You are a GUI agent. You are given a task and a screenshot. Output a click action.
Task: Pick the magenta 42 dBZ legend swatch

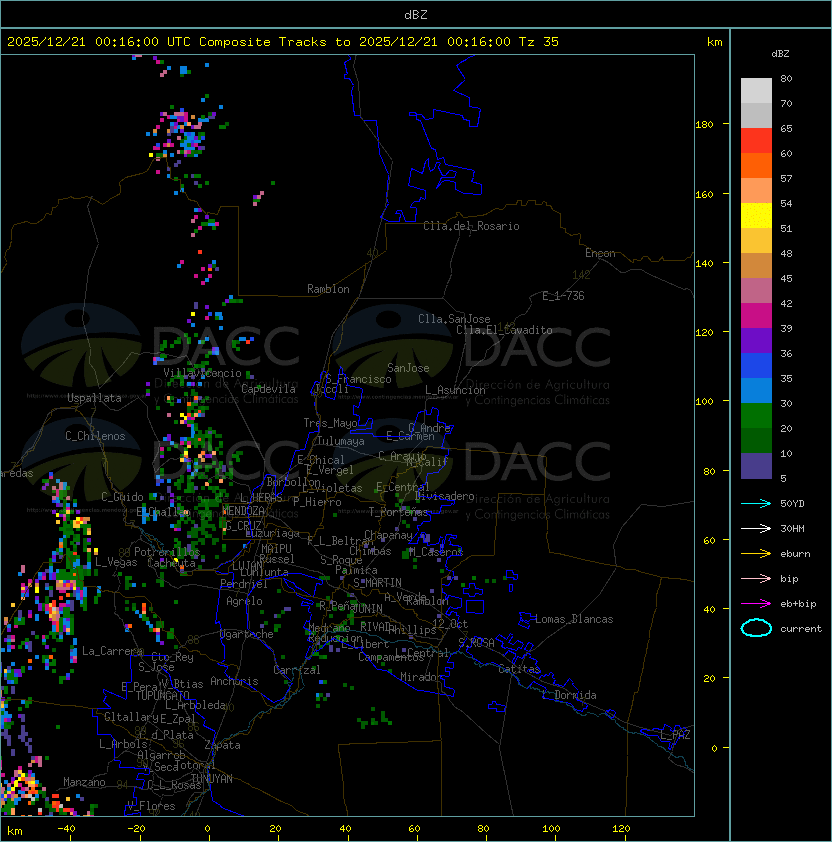pos(756,315)
